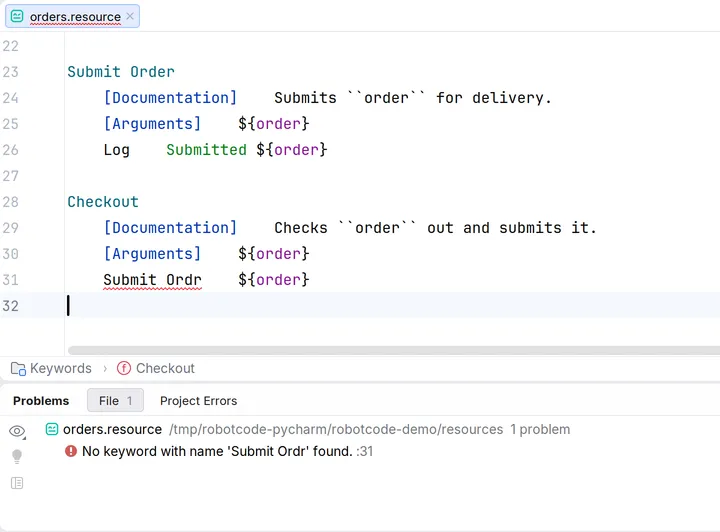
Task: Toggle the eye view options icon
Action: (17, 431)
